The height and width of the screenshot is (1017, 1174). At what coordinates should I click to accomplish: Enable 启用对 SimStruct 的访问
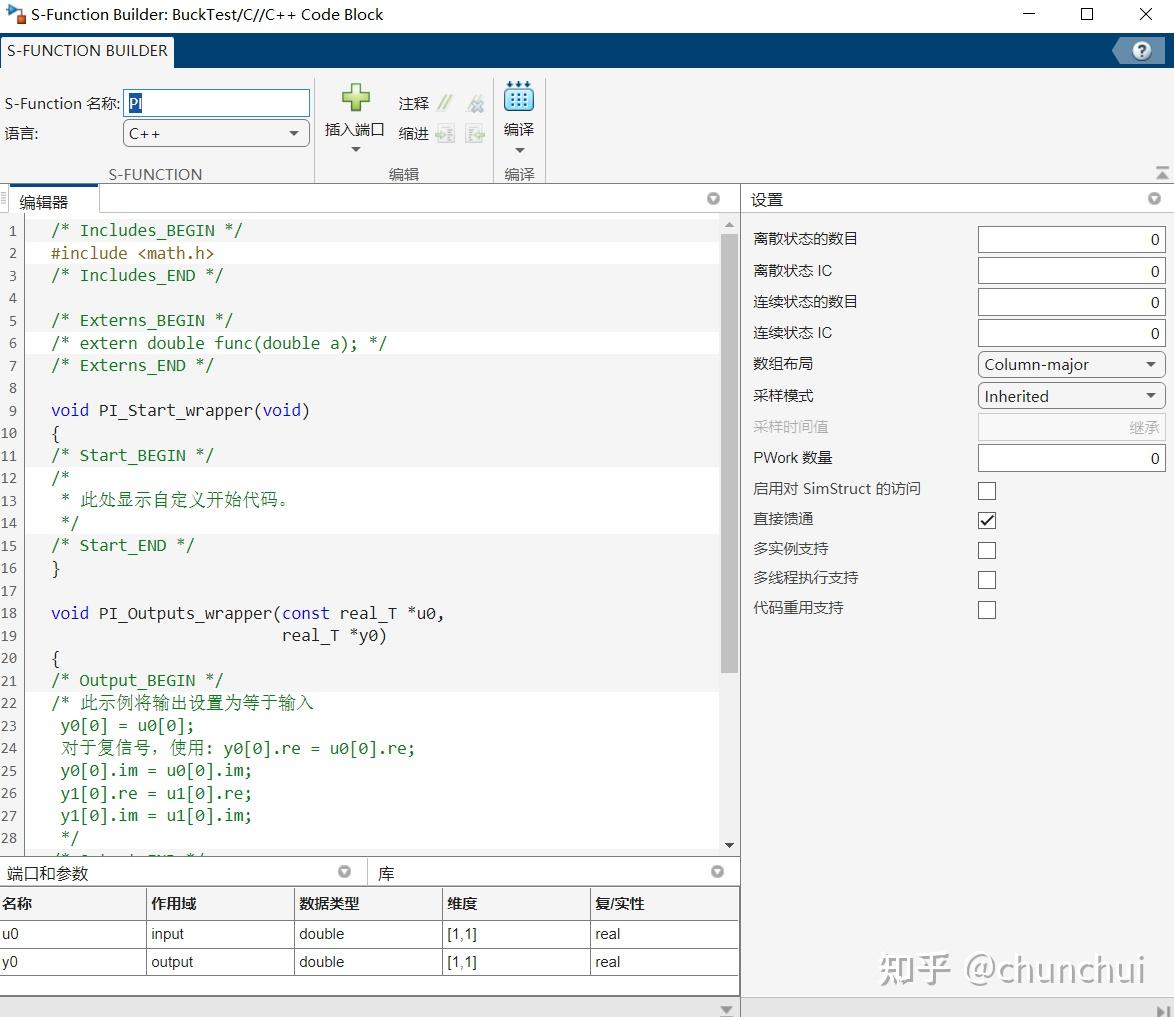(987, 490)
